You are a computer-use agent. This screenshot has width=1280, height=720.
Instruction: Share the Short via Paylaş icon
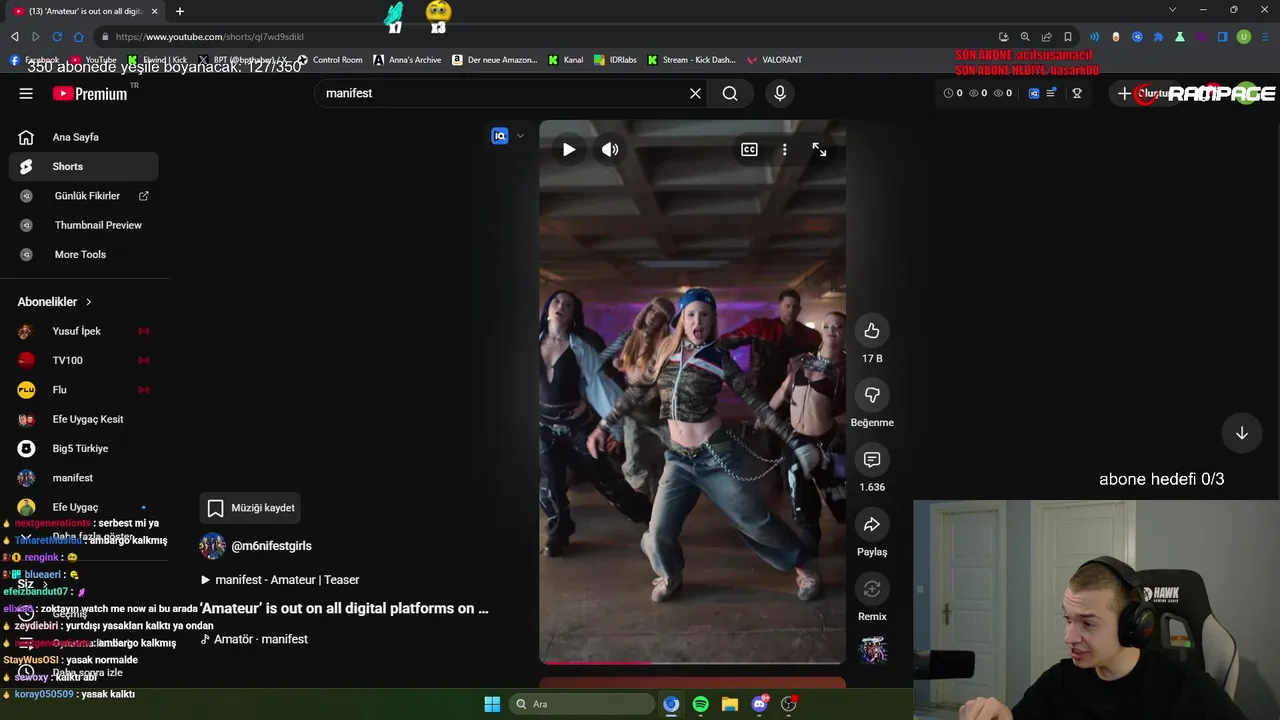point(872,524)
